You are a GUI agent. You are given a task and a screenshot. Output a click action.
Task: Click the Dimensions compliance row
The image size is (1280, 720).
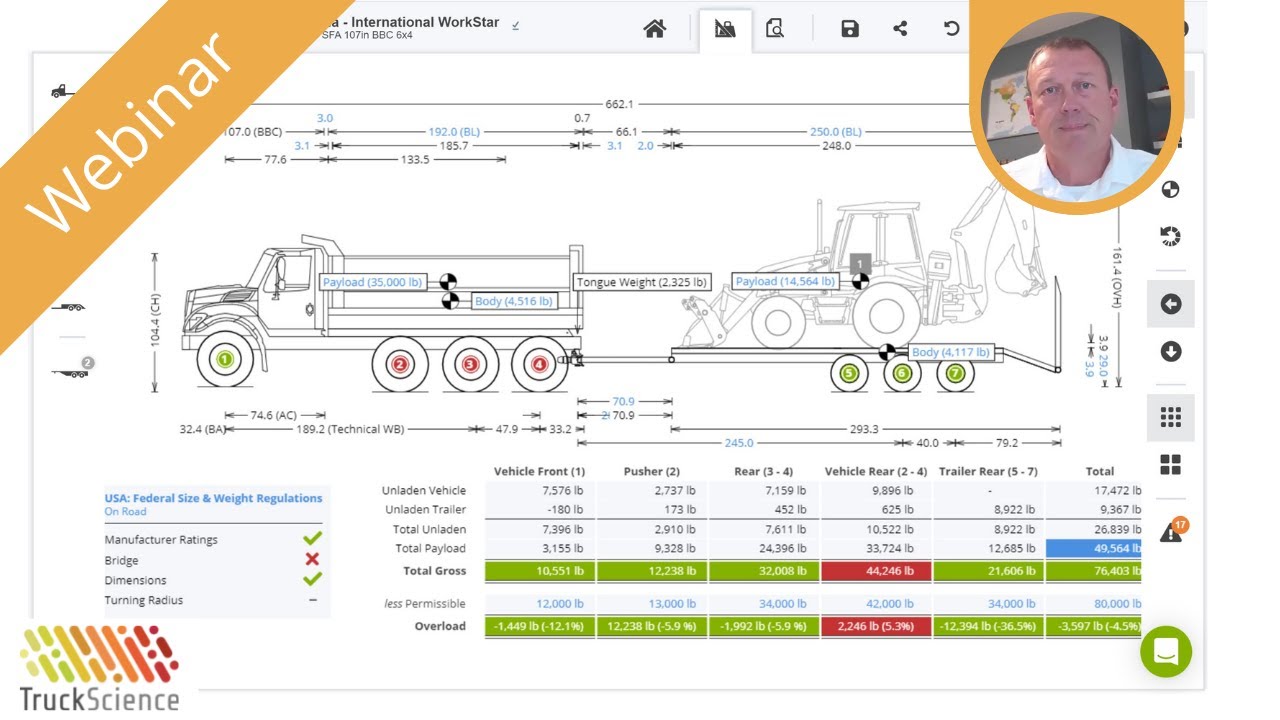click(x=214, y=580)
